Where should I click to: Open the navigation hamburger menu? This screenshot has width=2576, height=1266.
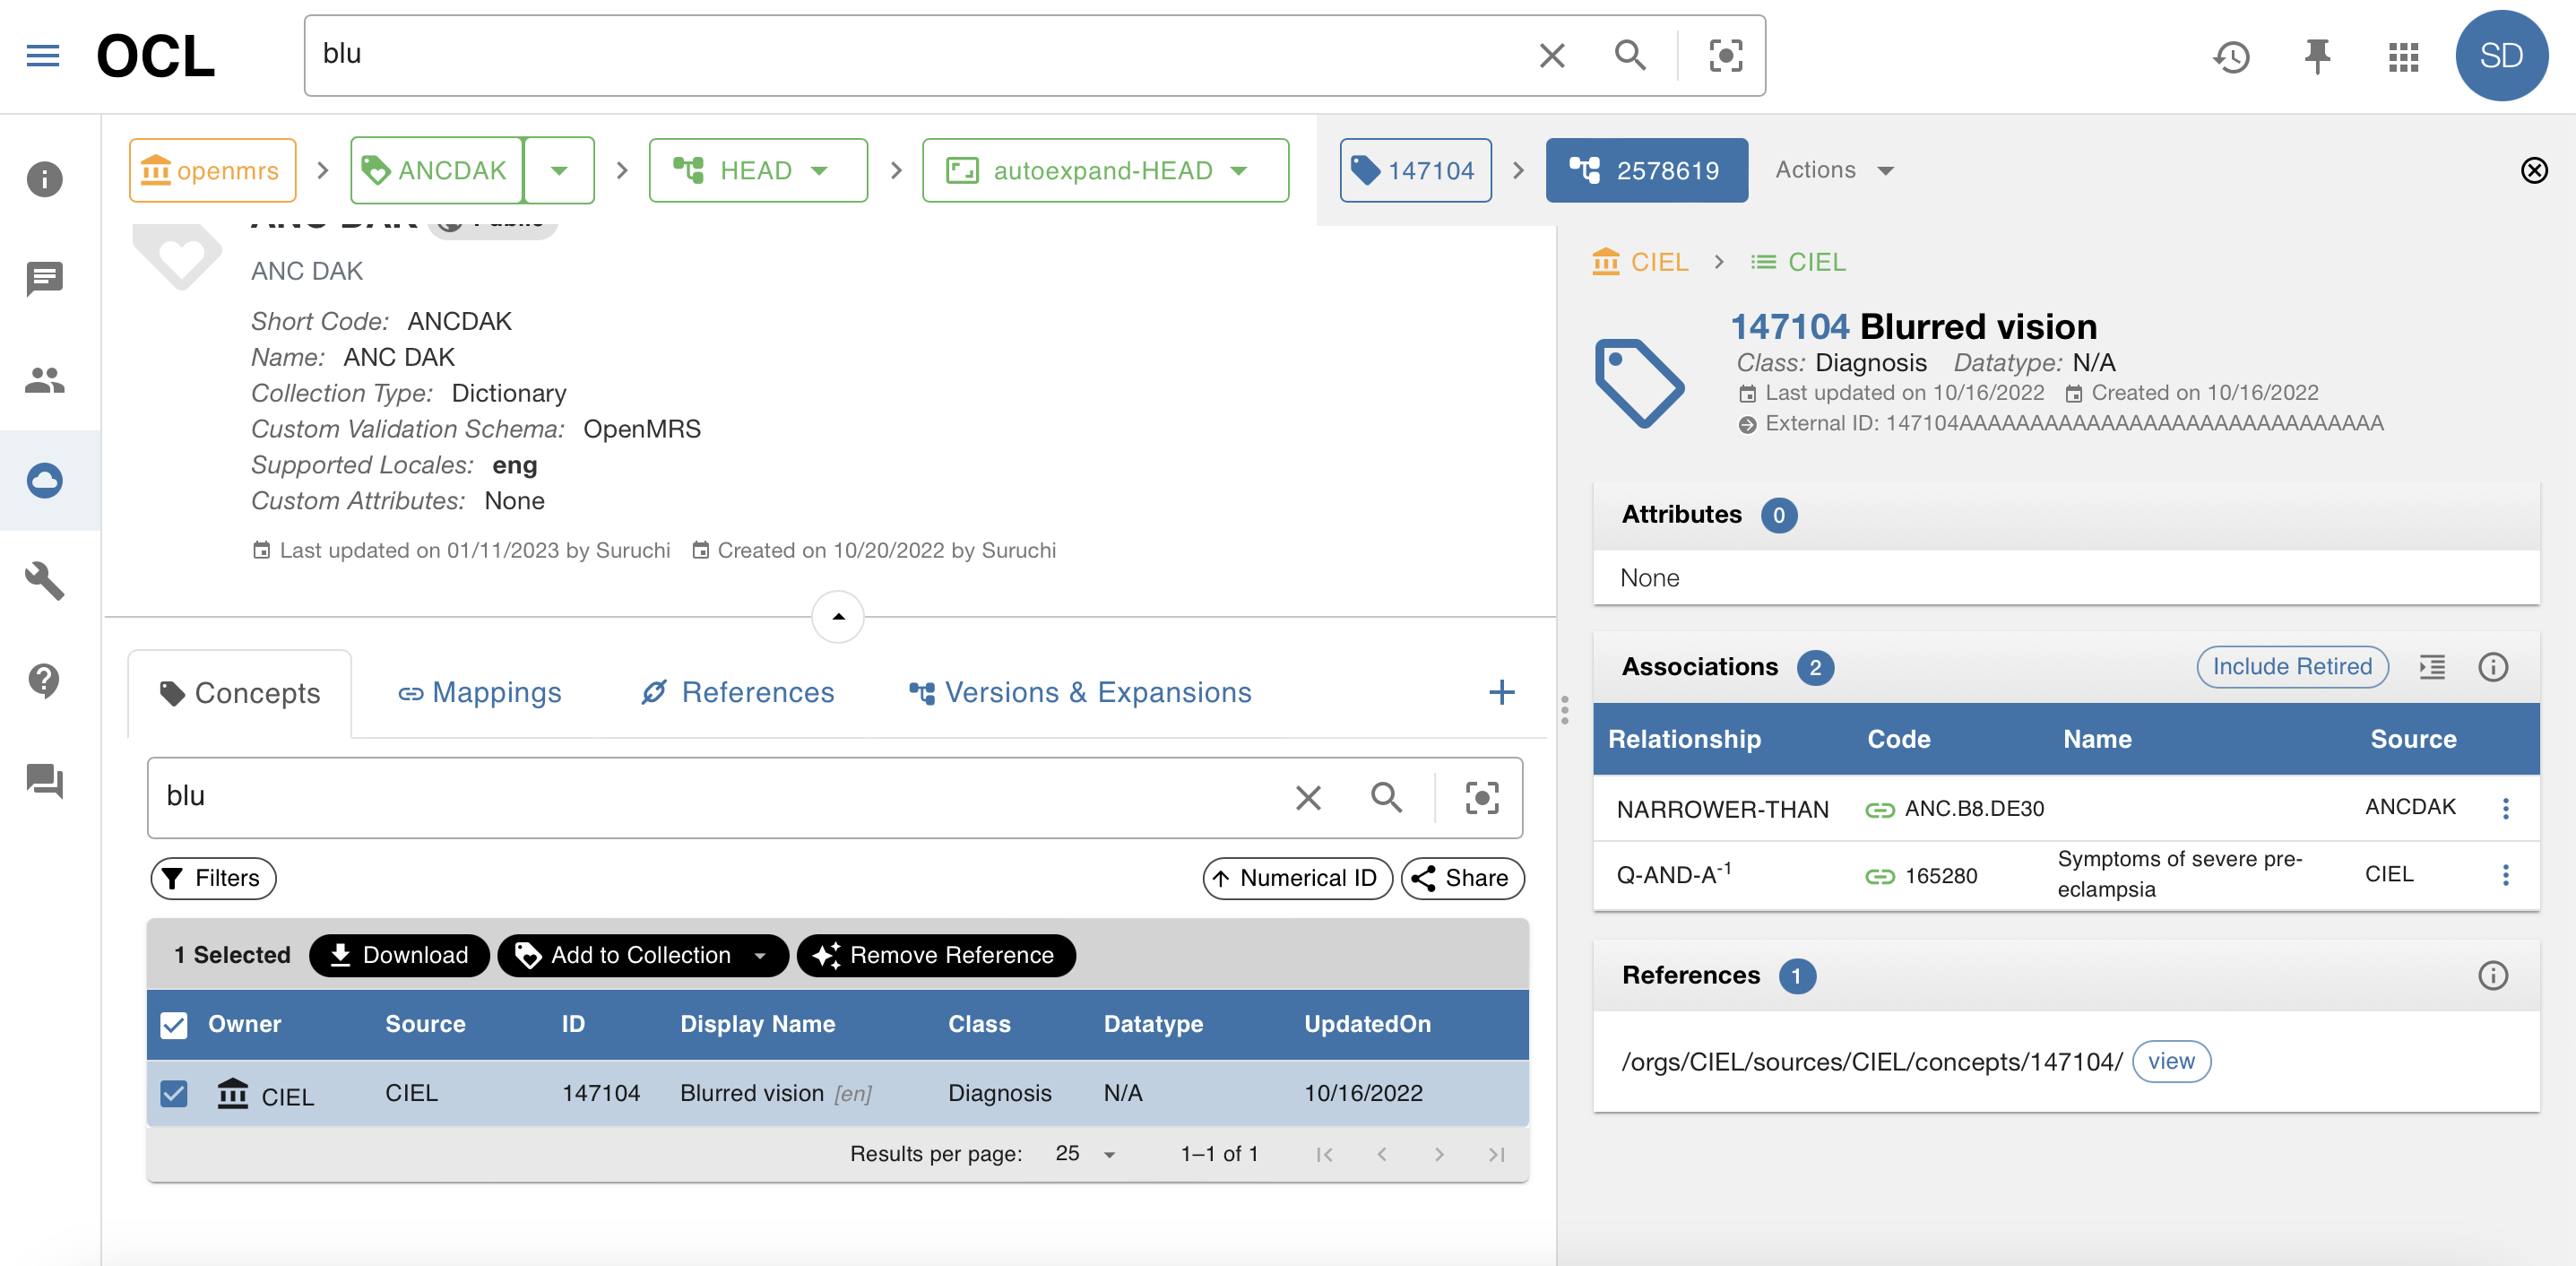tap(42, 55)
